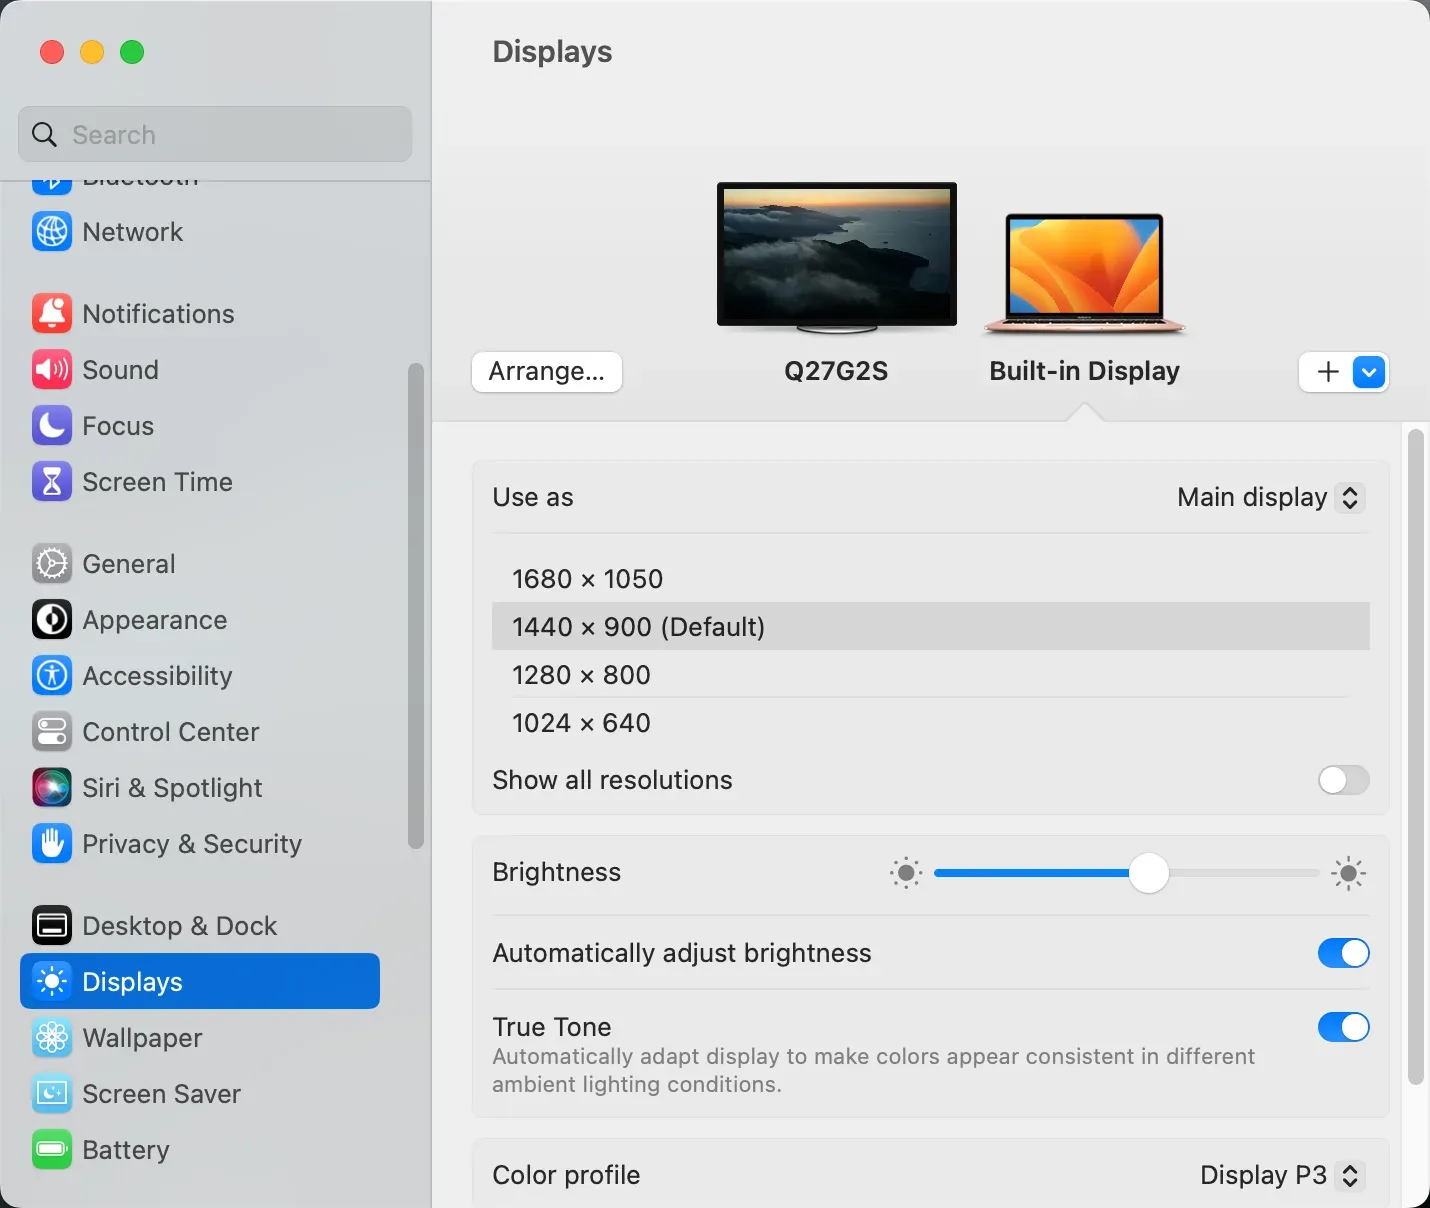Open General settings in the sidebar
The image size is (1430, 1208).
(x=200, y=564)
